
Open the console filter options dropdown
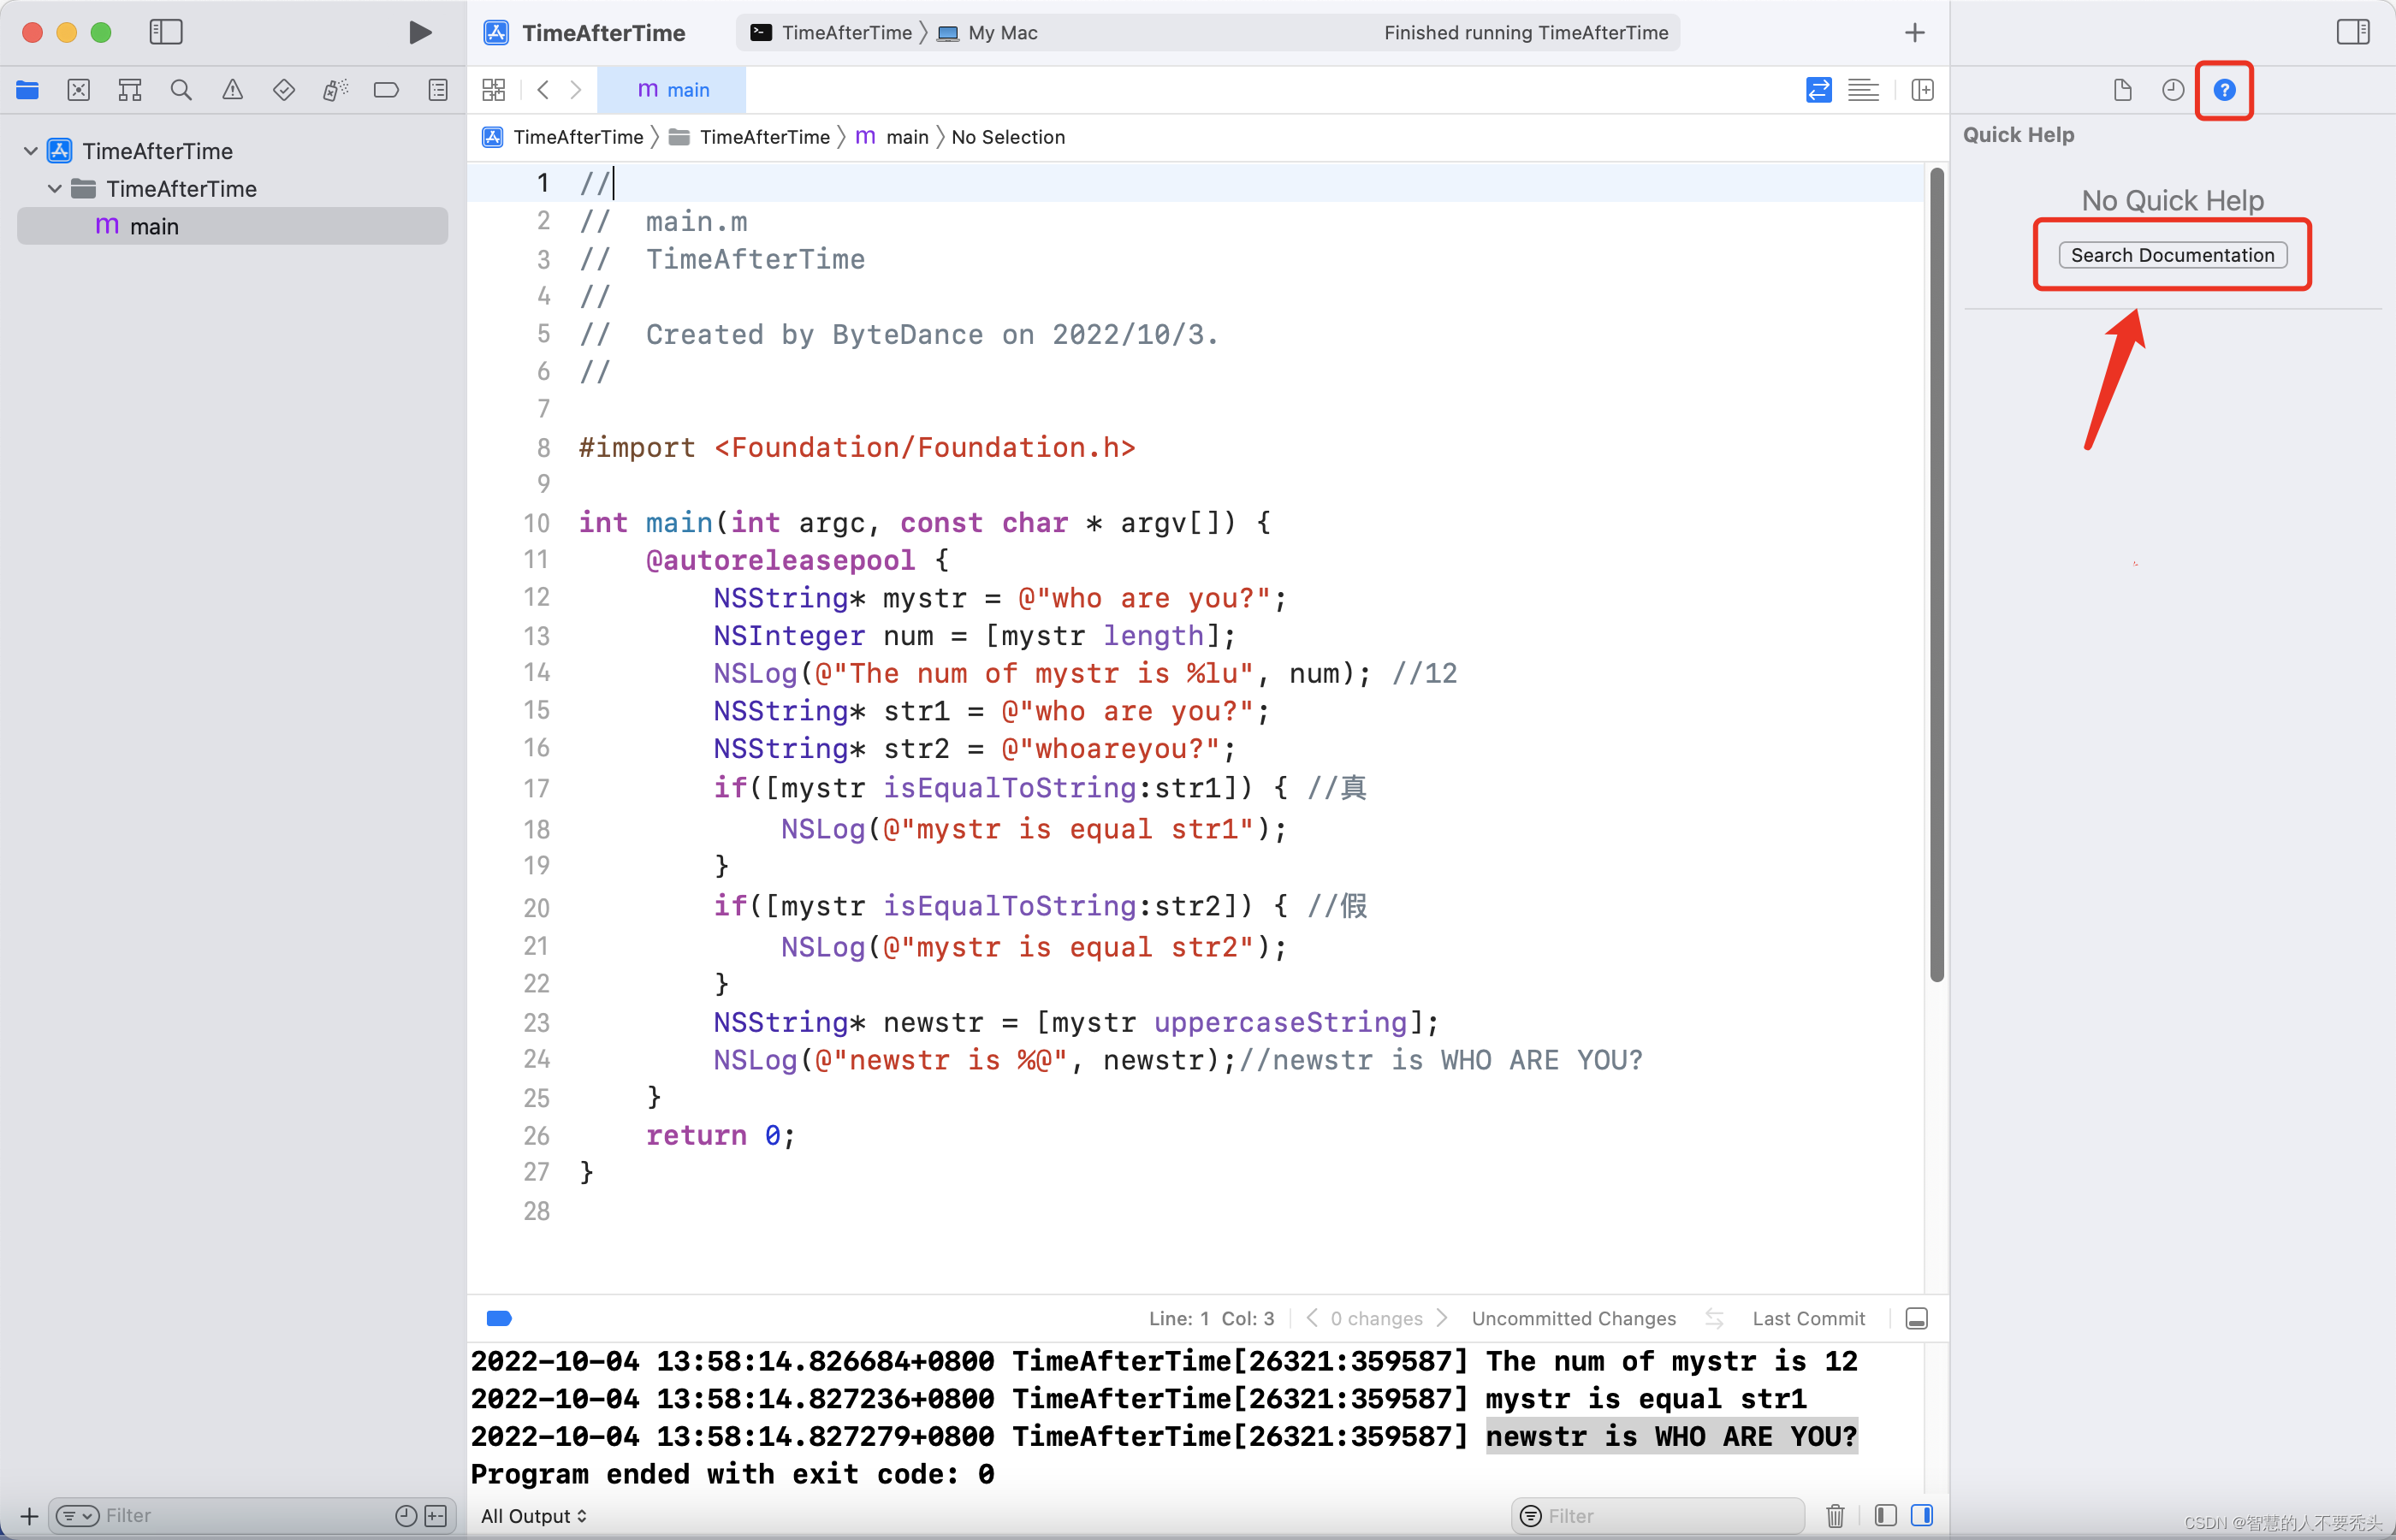pyautogui.click(x=1530, y=1515)
